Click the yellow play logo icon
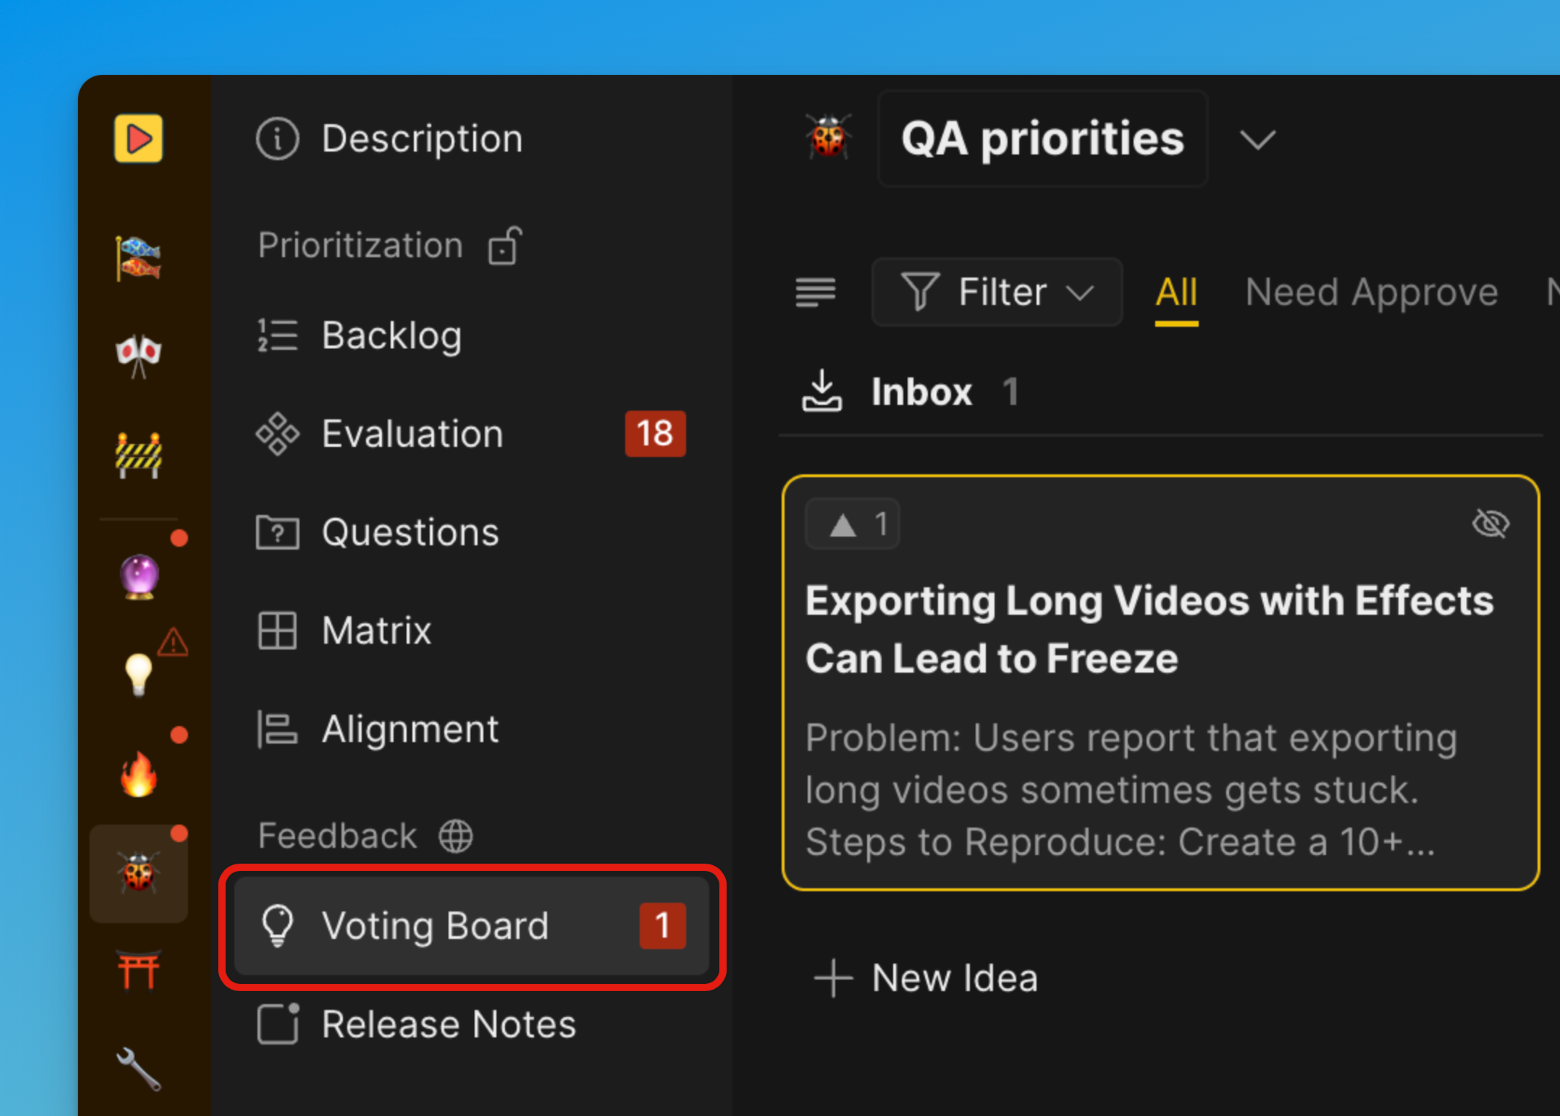 point(138,138)
